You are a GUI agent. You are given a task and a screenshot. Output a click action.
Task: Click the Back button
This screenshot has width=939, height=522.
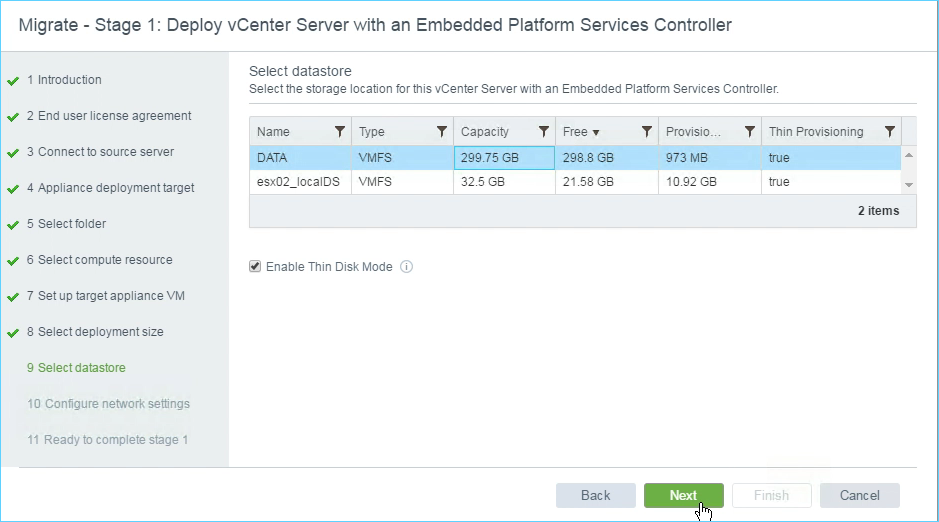coord(596,495)
